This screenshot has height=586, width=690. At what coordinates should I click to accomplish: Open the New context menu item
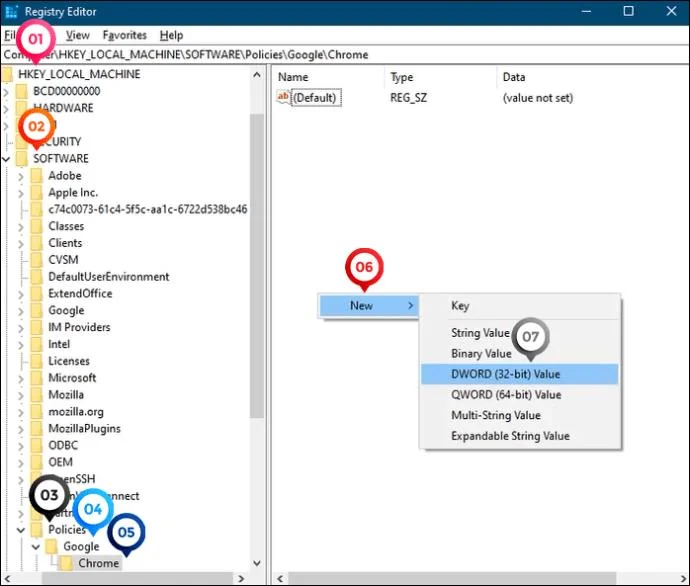point(368,306)
